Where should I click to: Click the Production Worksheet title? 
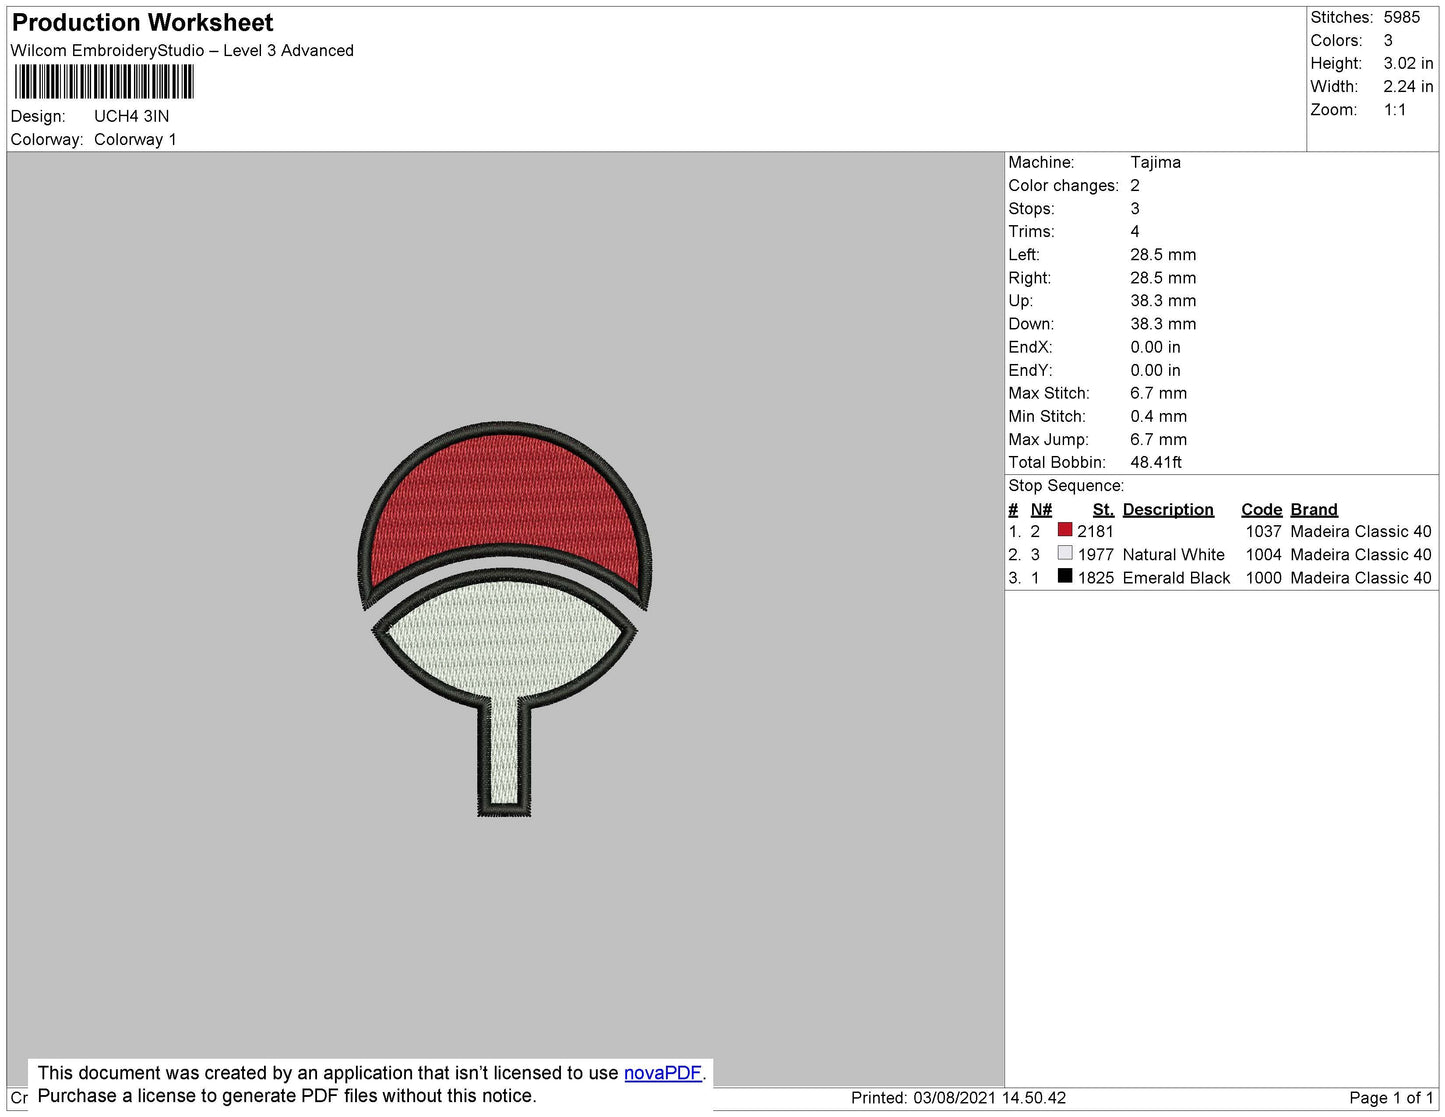tap(142, 22)
